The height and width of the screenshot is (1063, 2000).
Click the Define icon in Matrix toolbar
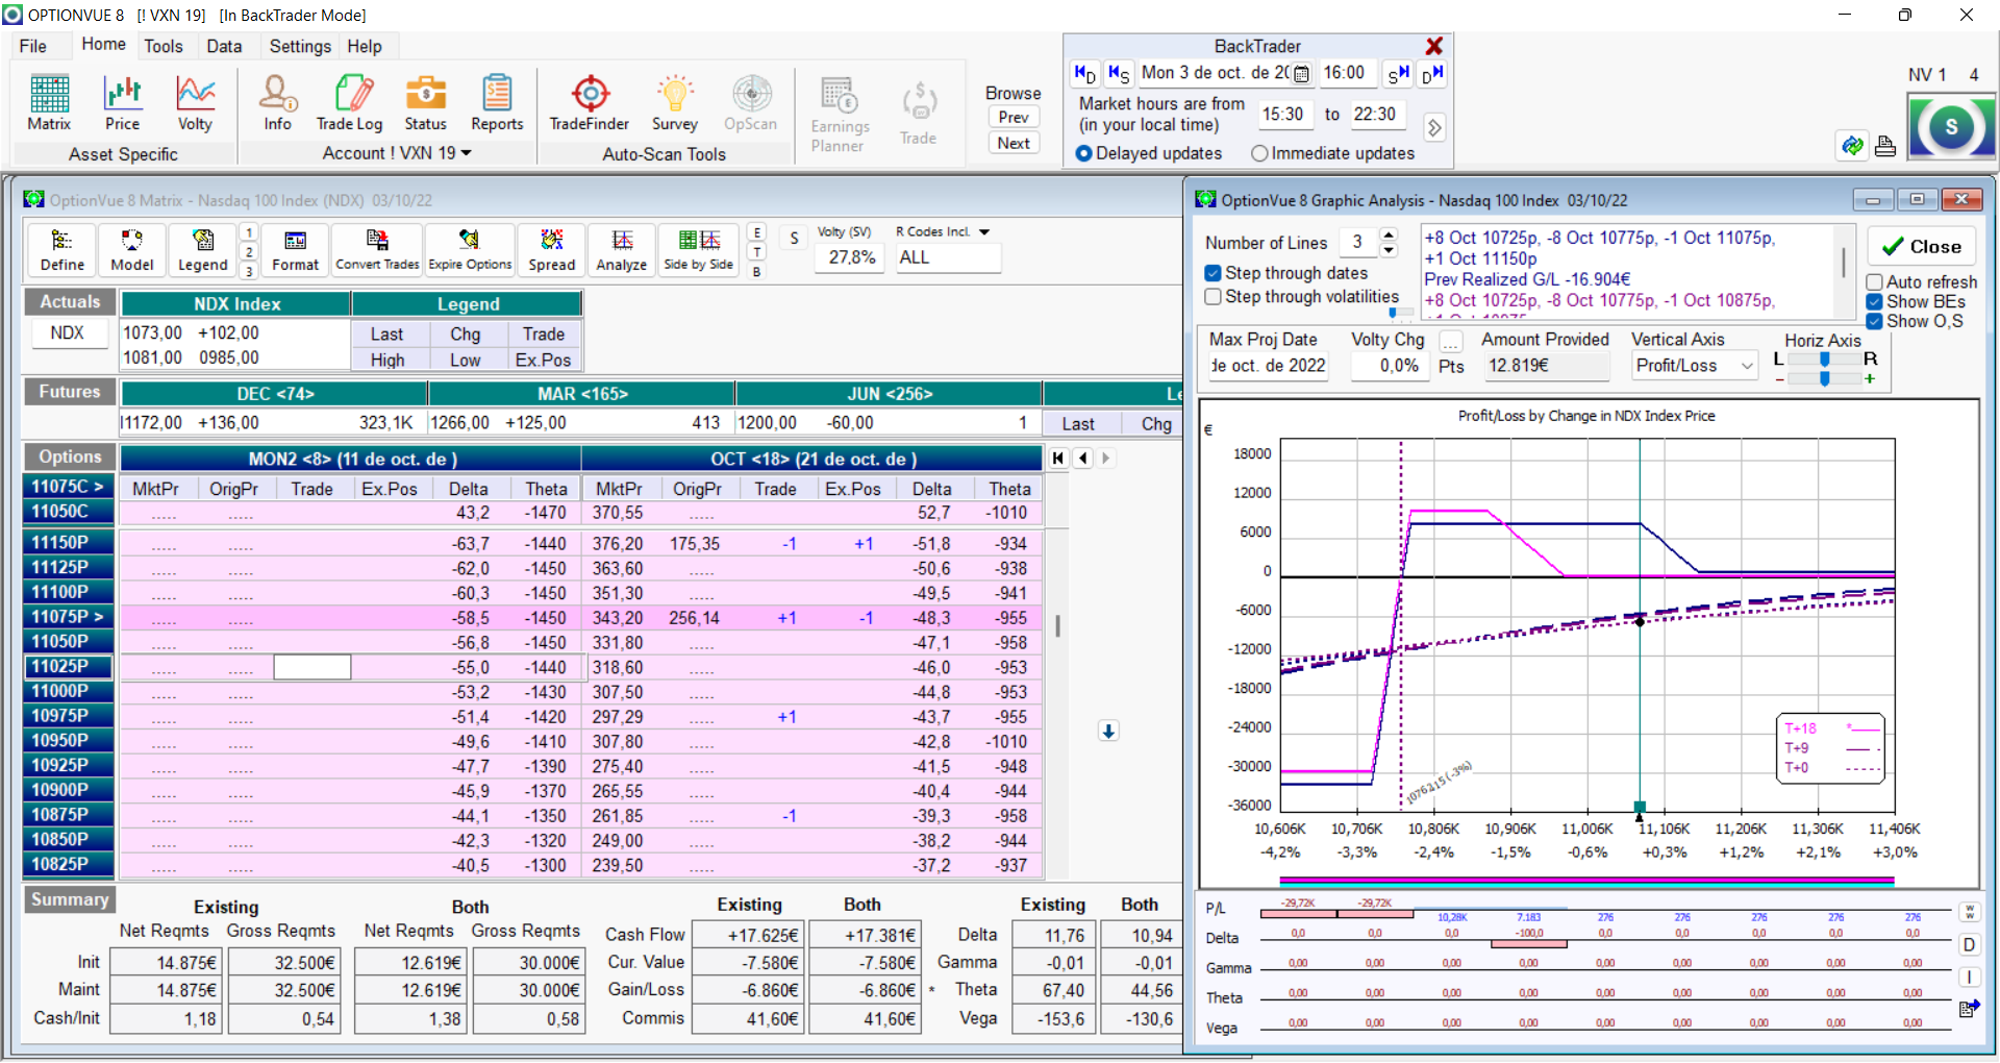pyautogui.click(x=62, y=250)
